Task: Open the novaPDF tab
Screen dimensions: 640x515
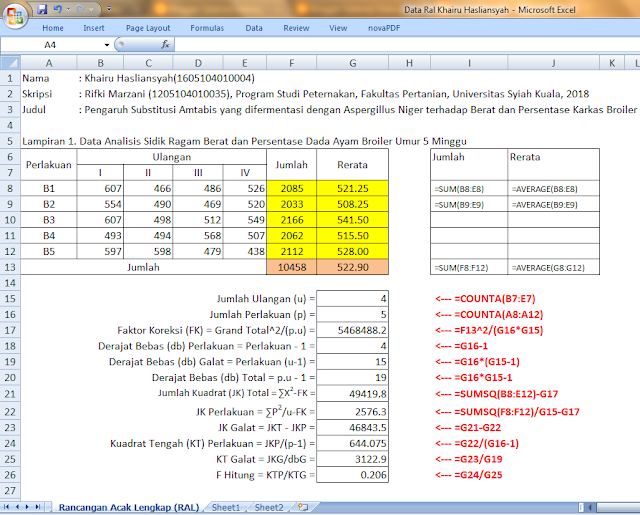Action: [x=384, y=28]
